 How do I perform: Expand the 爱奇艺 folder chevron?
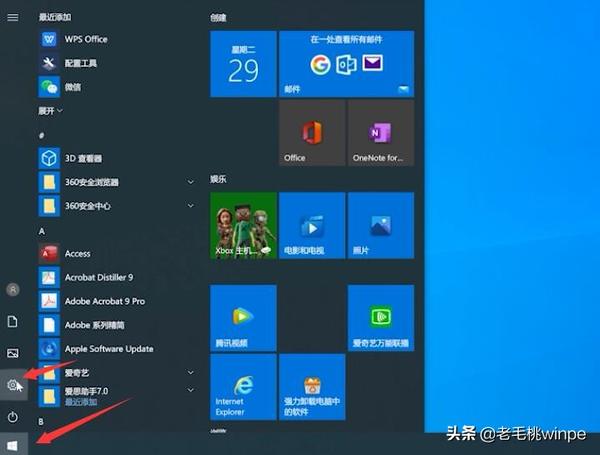pyautogui.click(x=191, y=372)
